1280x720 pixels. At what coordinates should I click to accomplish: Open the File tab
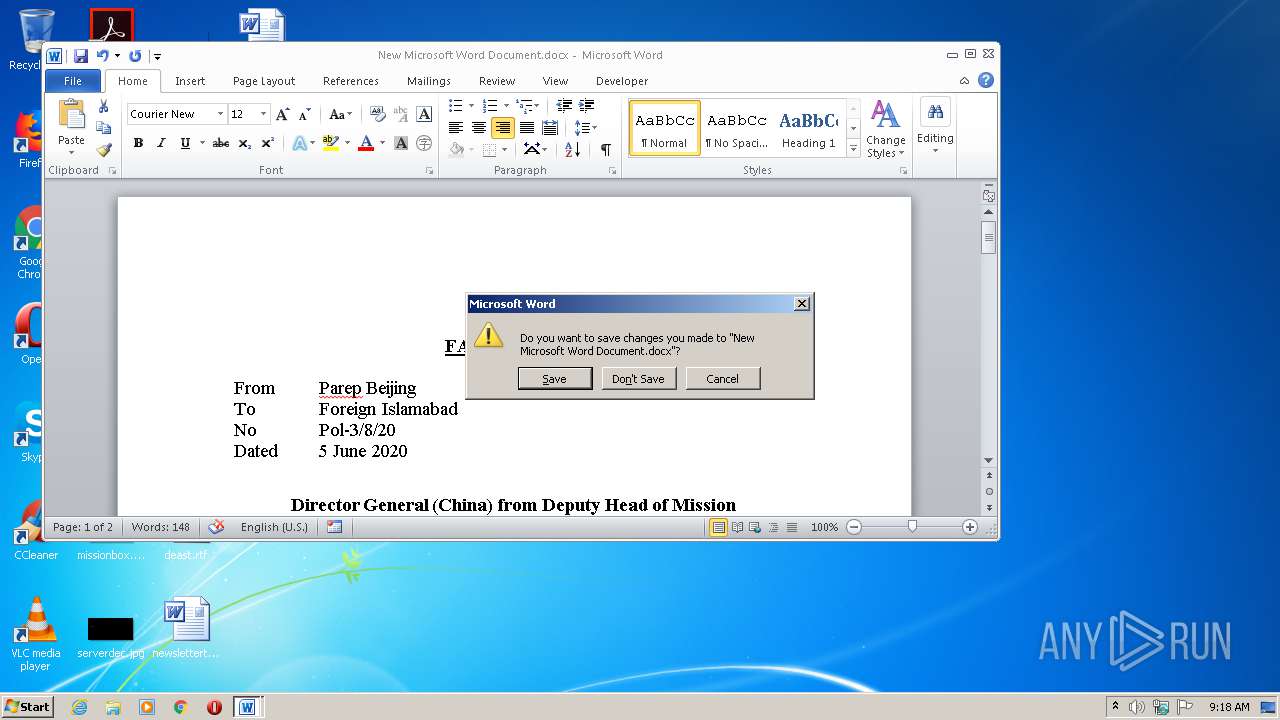point(73,81)
